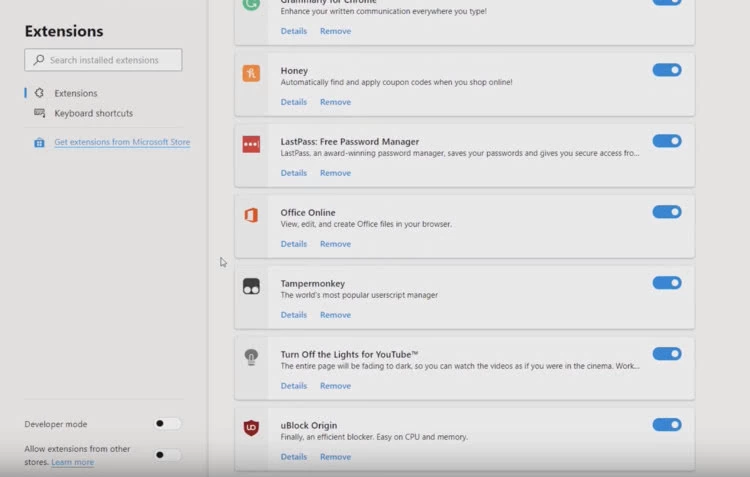Enable Allow extensions from other stores
This screenshot has height=477, width=750.
167,455
